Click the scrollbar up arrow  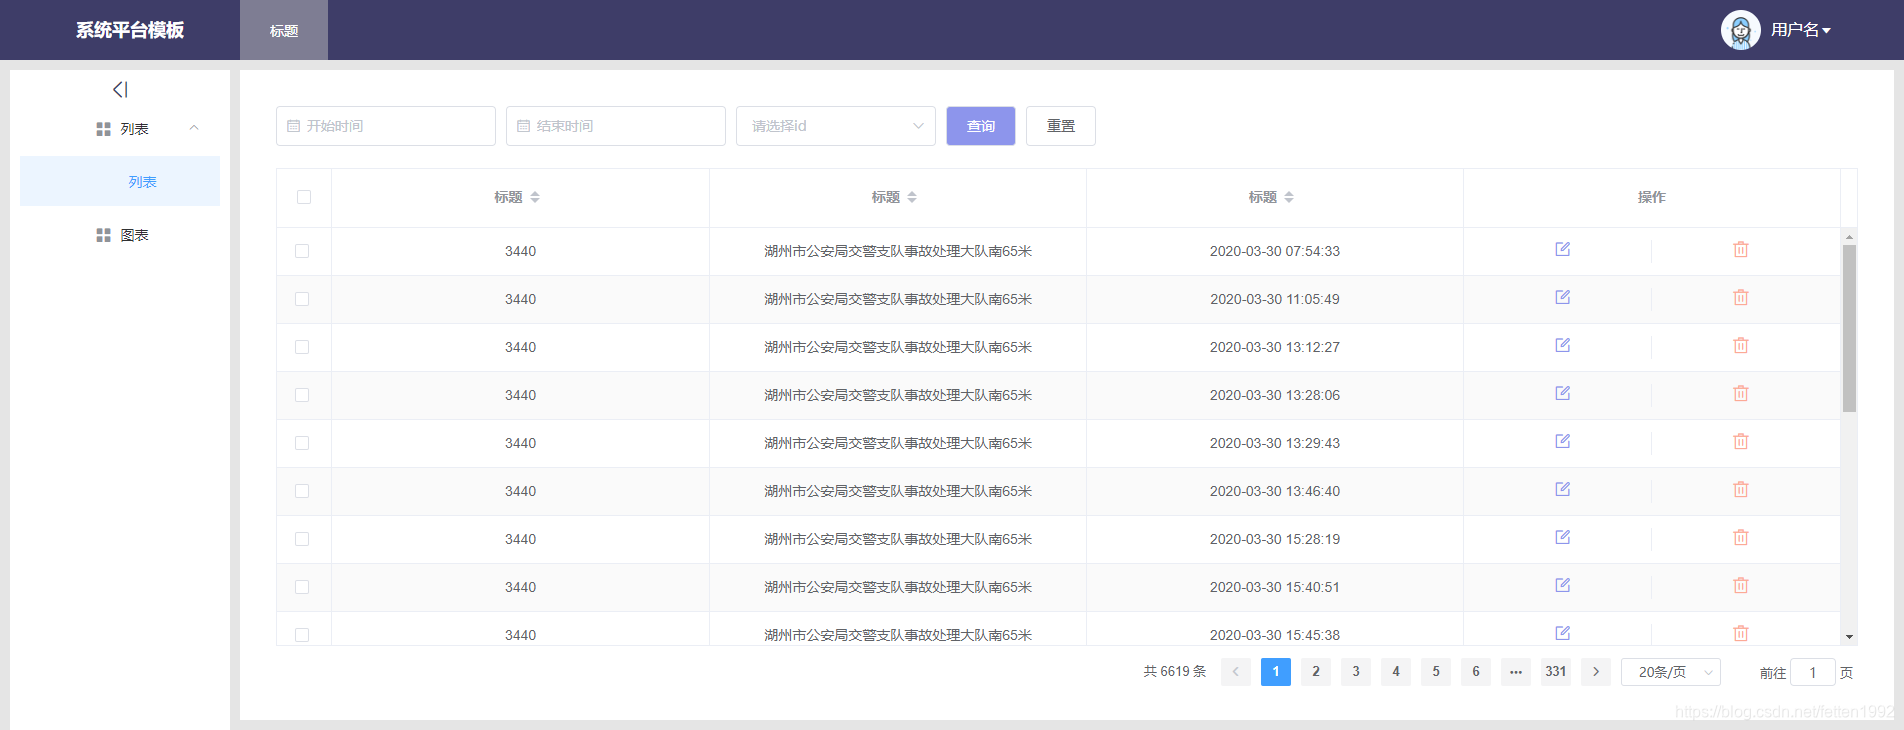[x=1849, y=237]
